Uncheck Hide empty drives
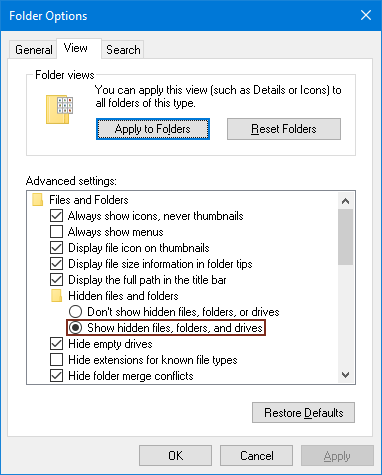 pyautogui.click(x=56, y=344)
